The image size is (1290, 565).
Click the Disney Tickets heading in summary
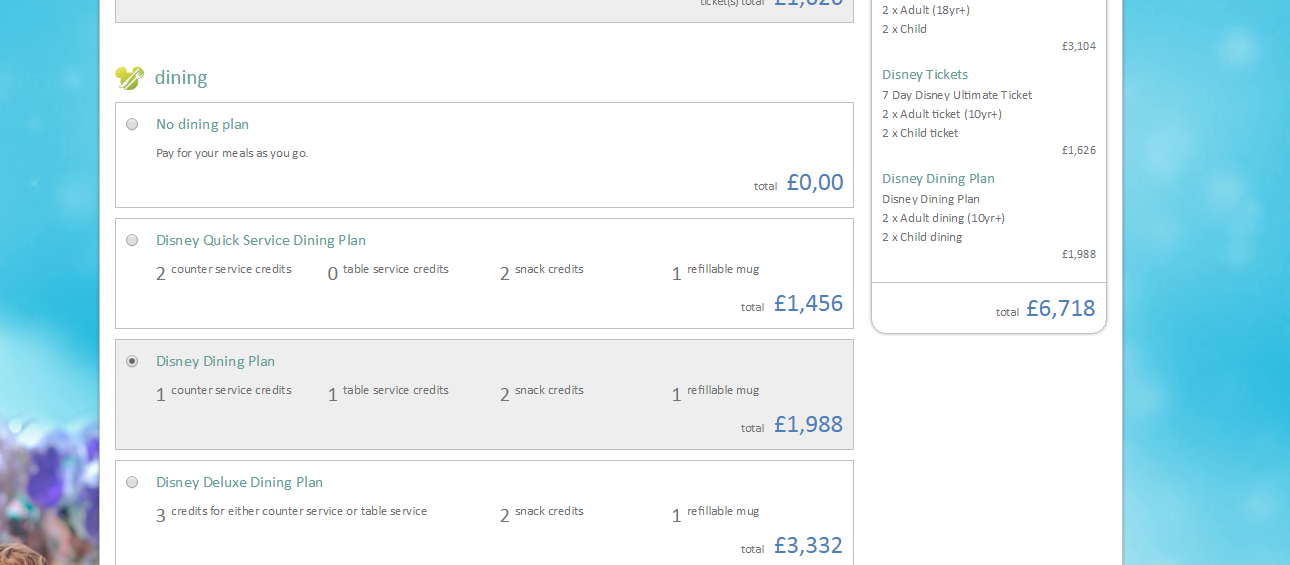pos(925,75)
